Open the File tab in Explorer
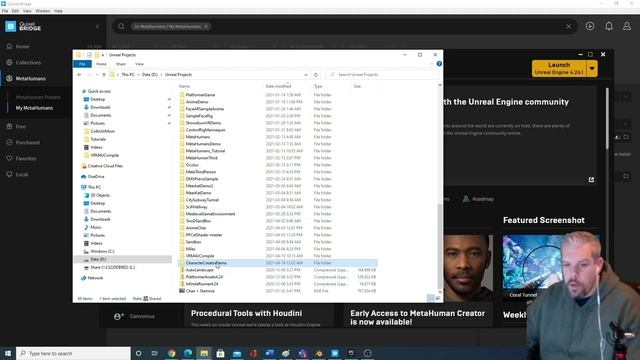 [82, 64]
